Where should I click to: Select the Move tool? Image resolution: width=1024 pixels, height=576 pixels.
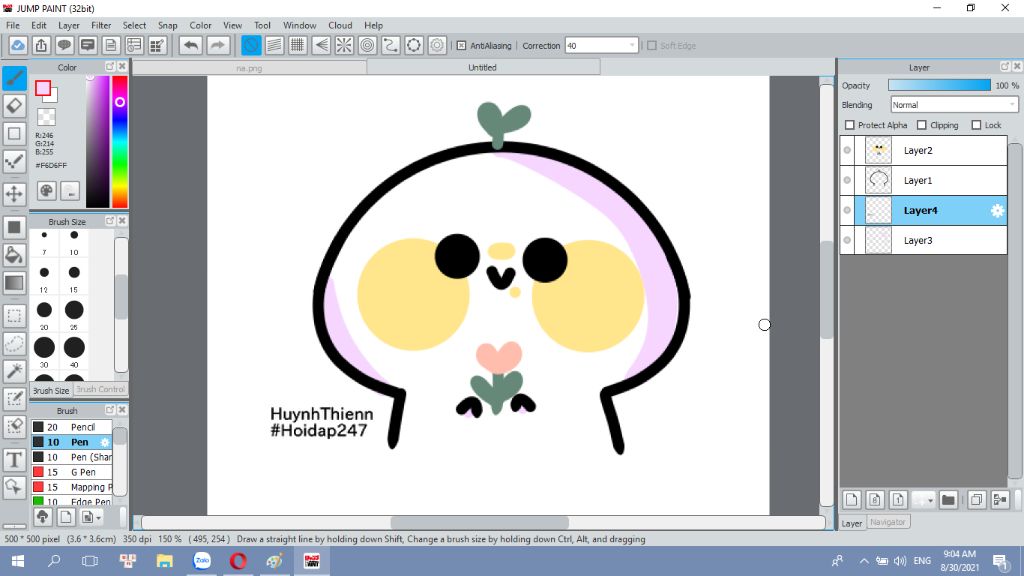[14, 194]
